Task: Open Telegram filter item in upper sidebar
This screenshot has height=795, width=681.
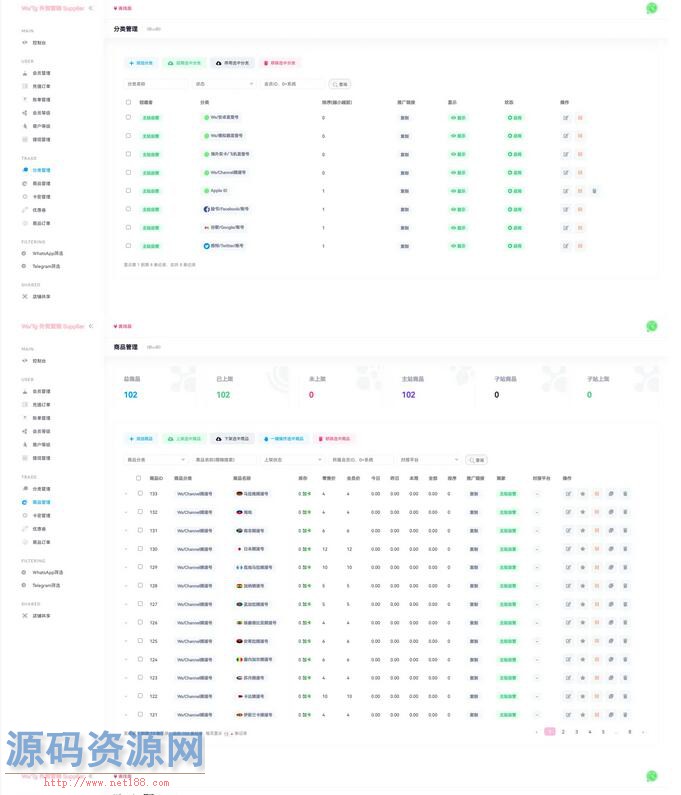Action: (x=41, y=266)
